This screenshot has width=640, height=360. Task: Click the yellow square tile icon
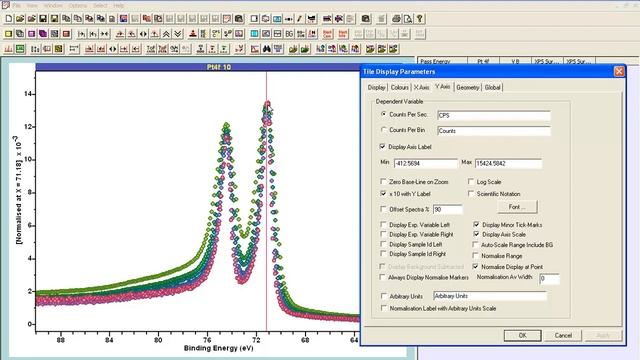coord(9,34)
